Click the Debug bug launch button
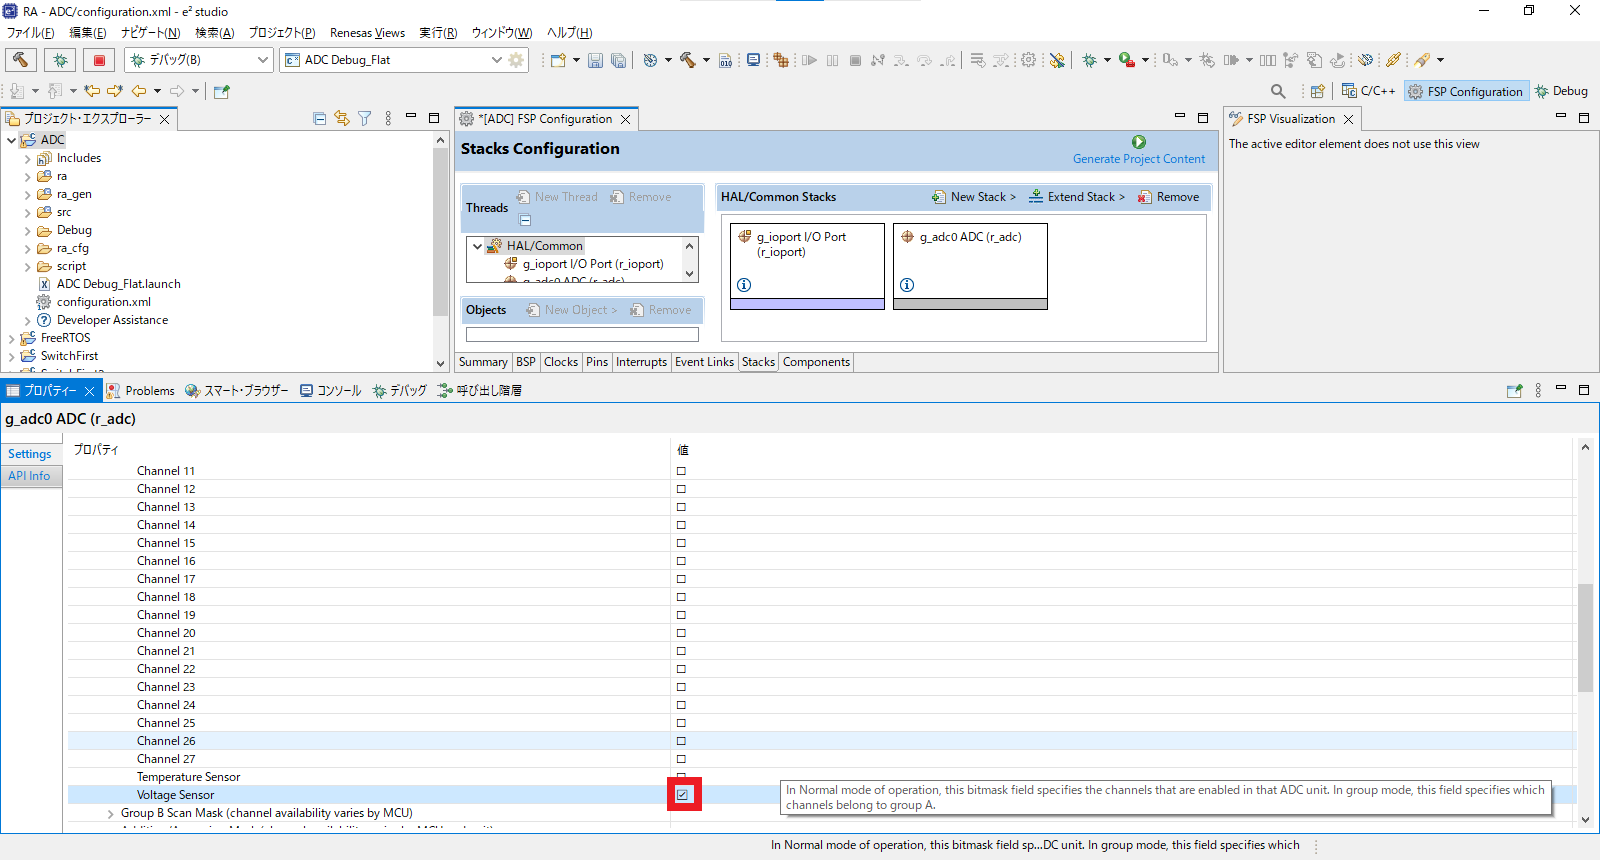 click(60, 60)
